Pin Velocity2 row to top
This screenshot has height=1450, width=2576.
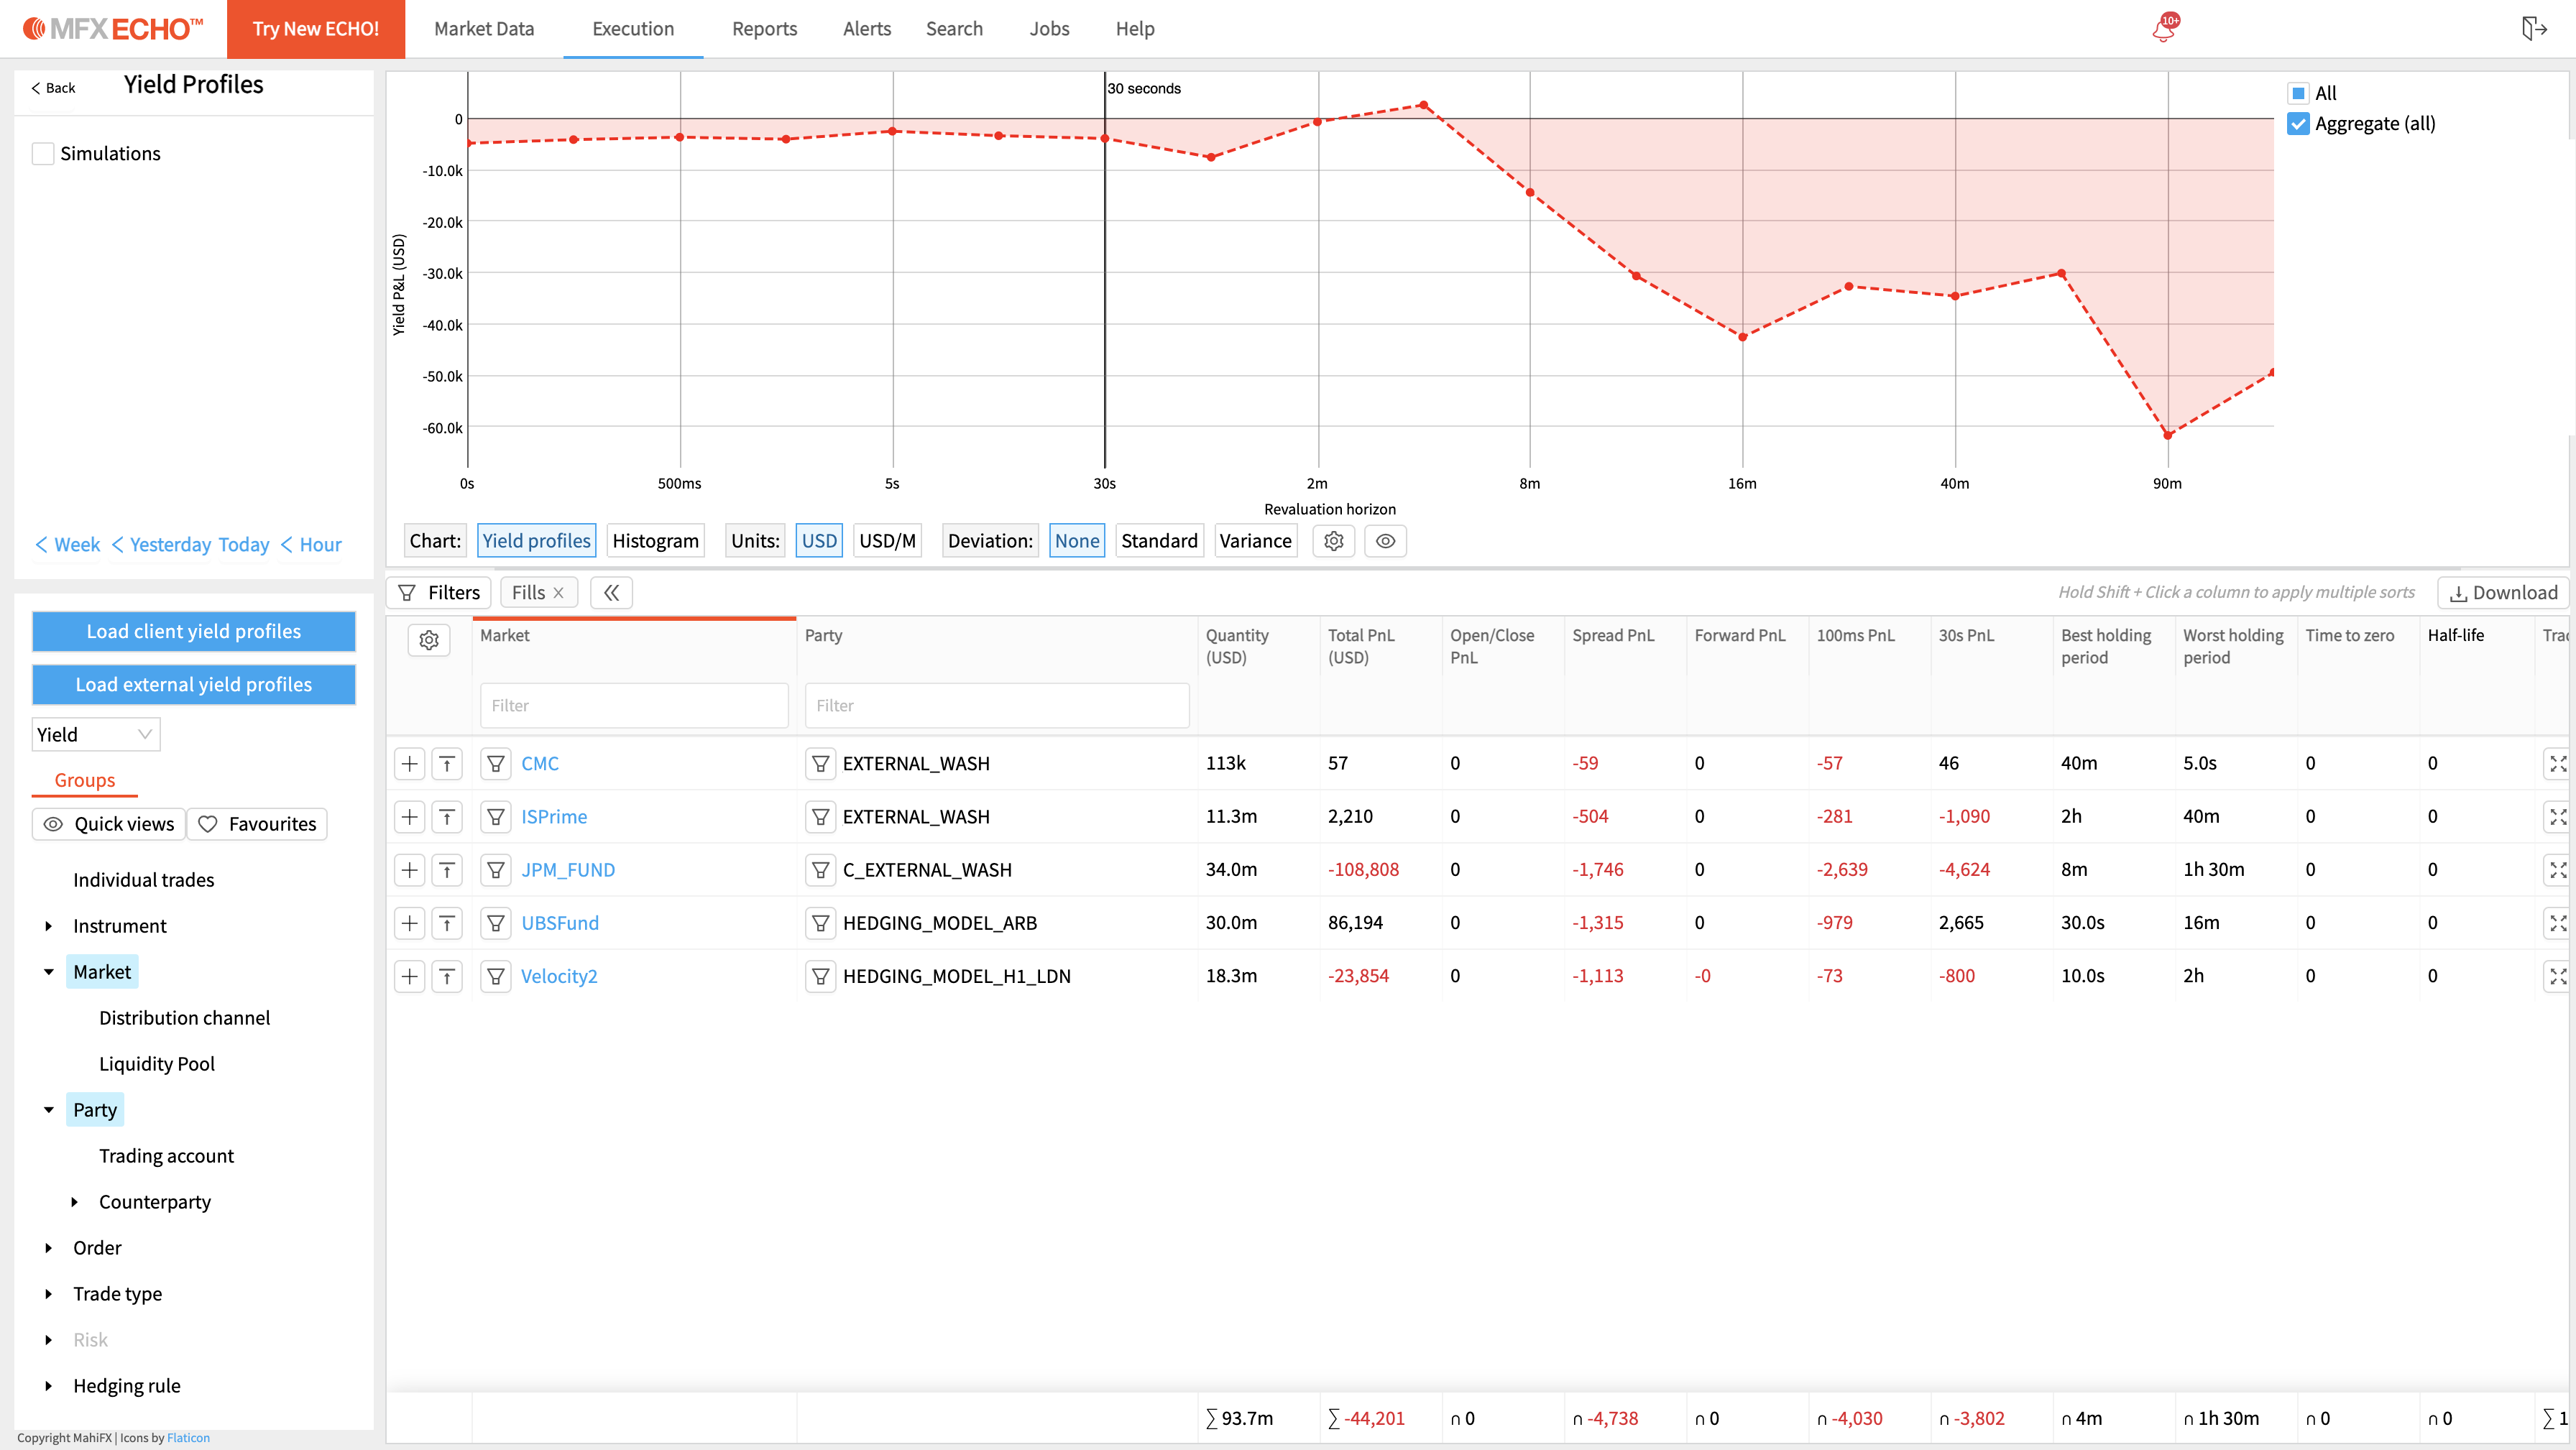pos(447,976)
